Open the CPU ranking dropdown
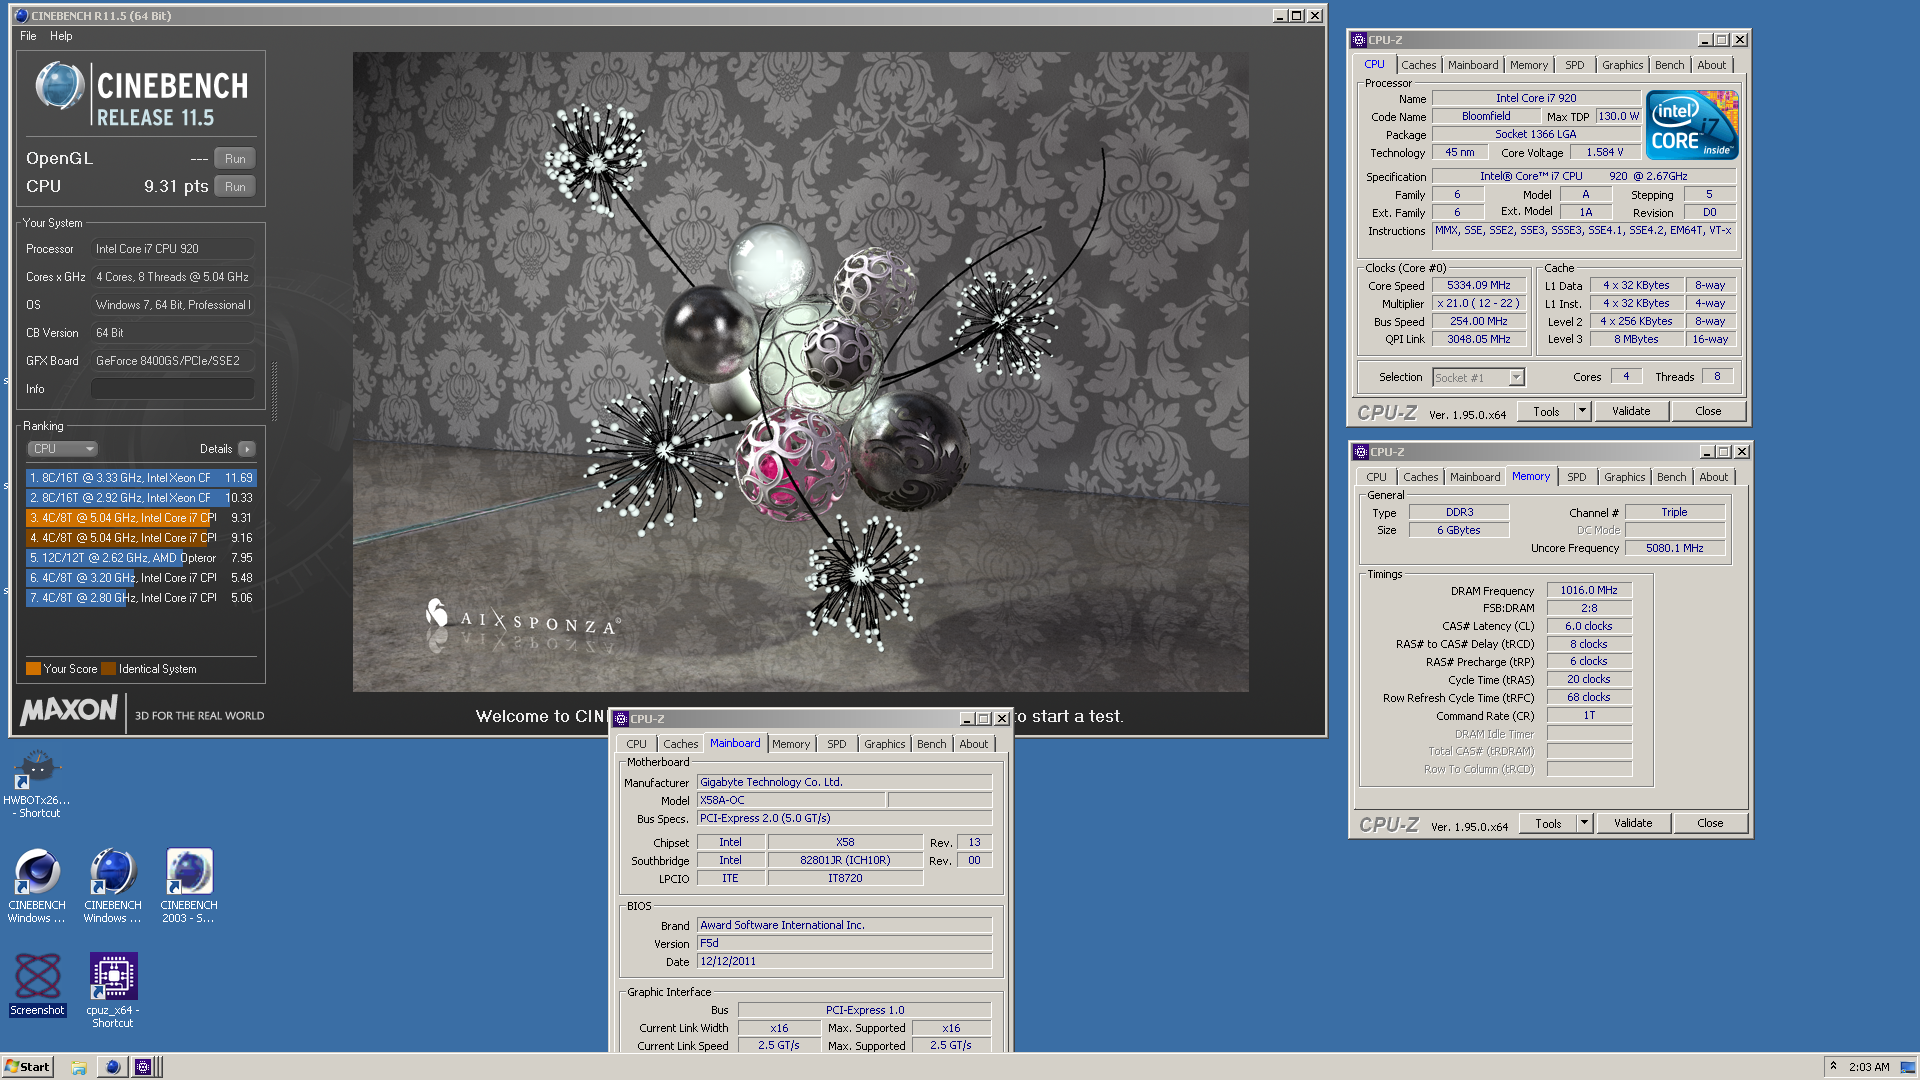The height and width of the screenshot is (1080, 1920). (62, 449)
